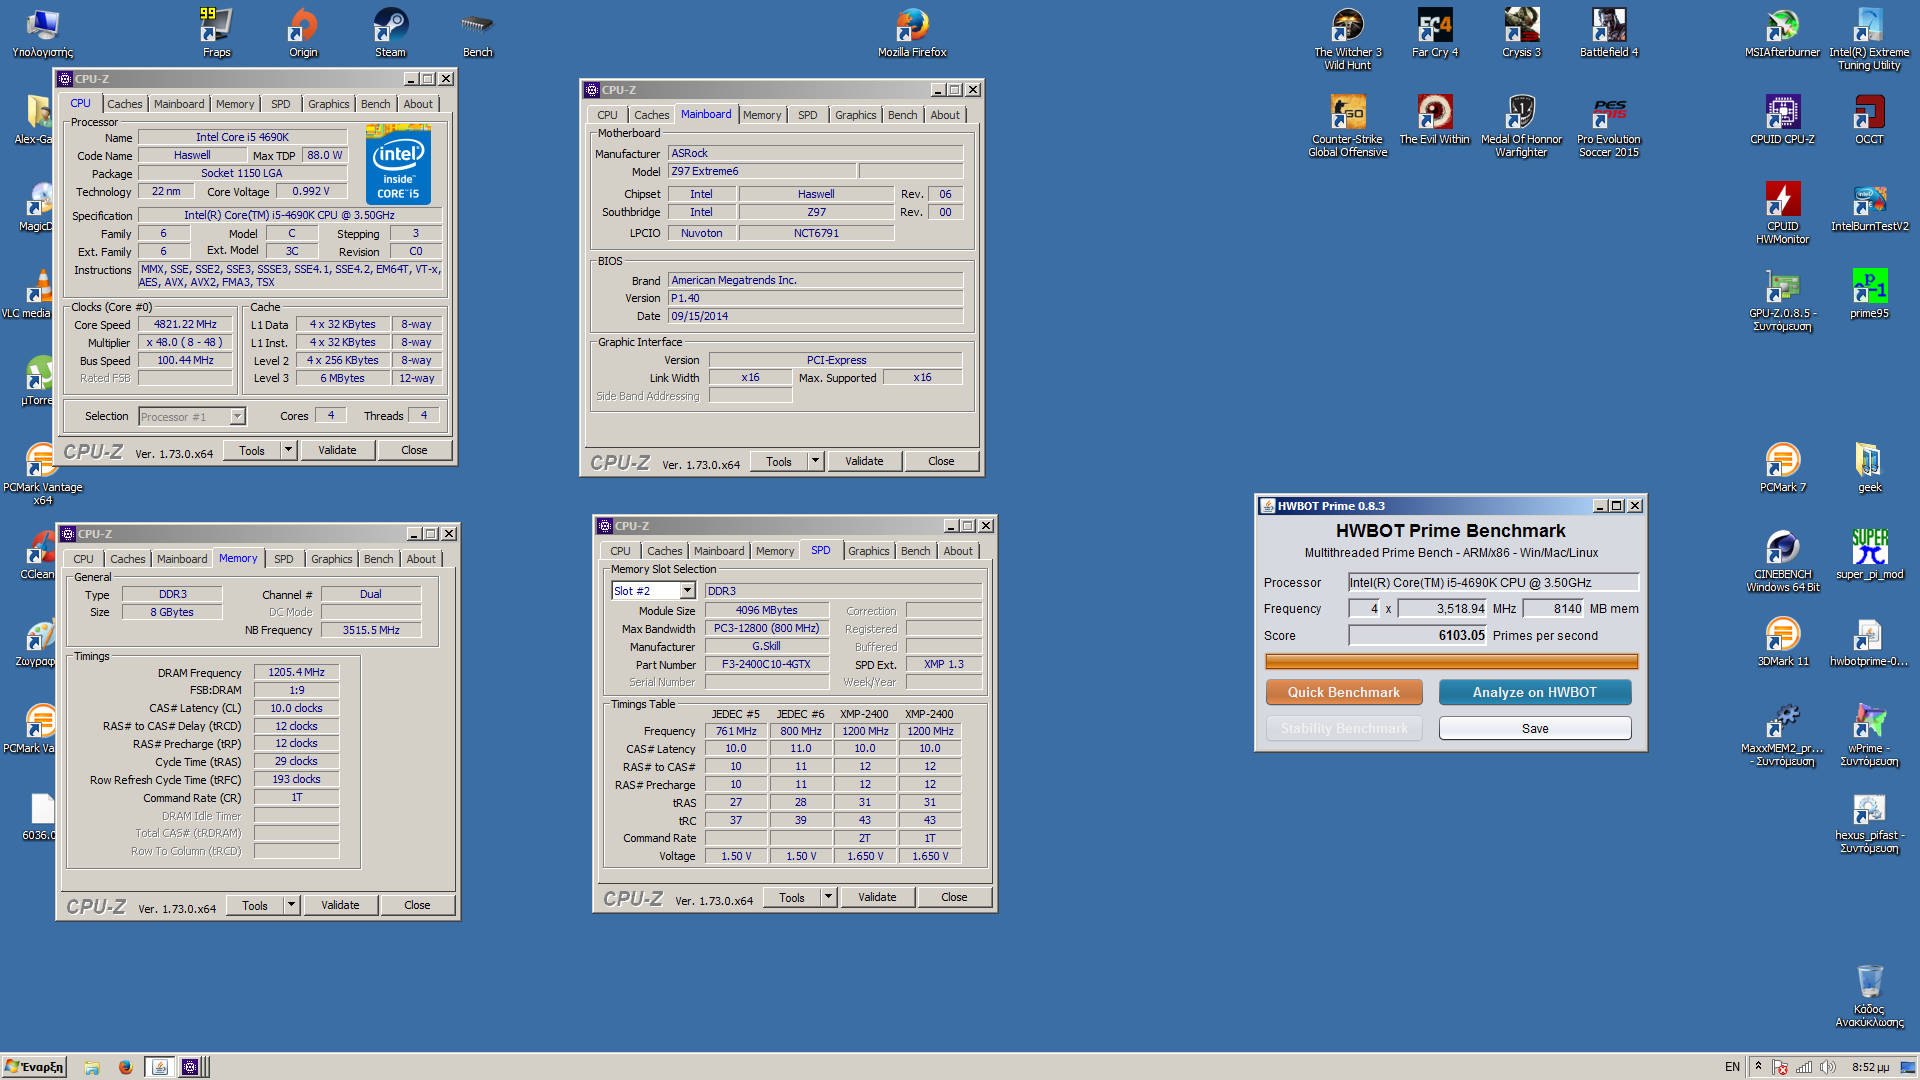Open the Steam desktop shortcut

tap(390, 32)
